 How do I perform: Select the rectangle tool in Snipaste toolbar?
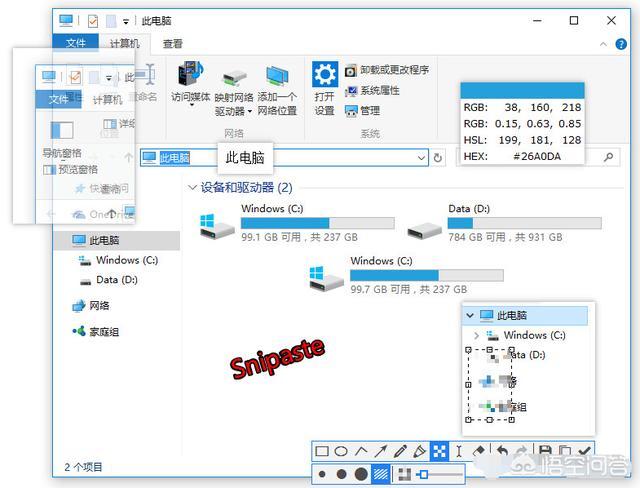click(322, 452)
